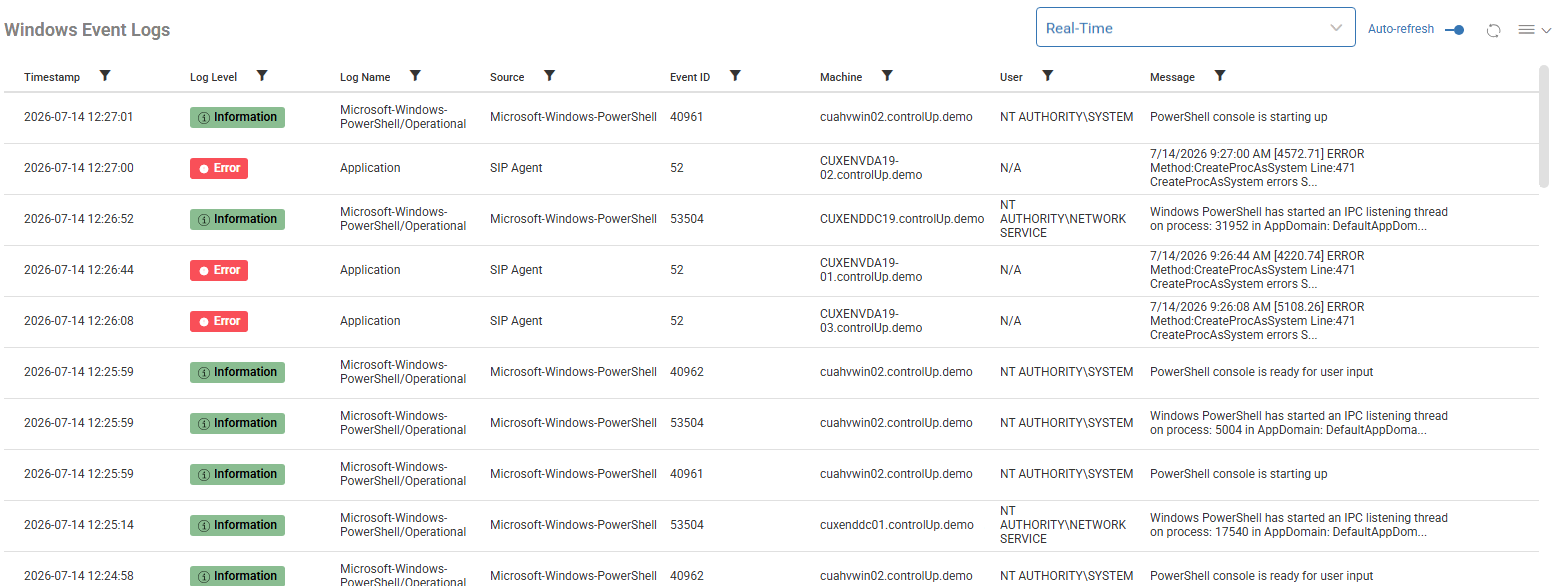
Task: Sort by User column header
Action: [x=1011, y=77]
